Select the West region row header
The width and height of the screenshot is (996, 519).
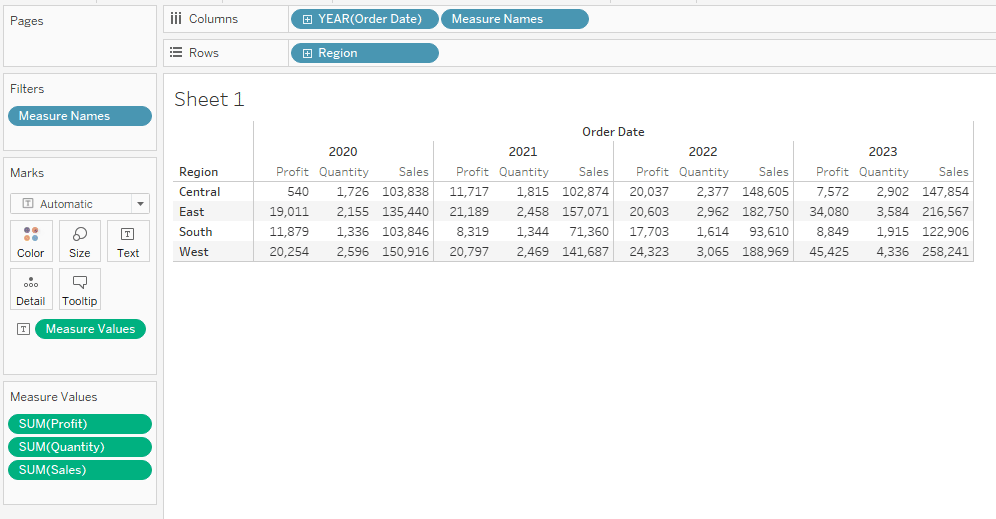[194, 252]
